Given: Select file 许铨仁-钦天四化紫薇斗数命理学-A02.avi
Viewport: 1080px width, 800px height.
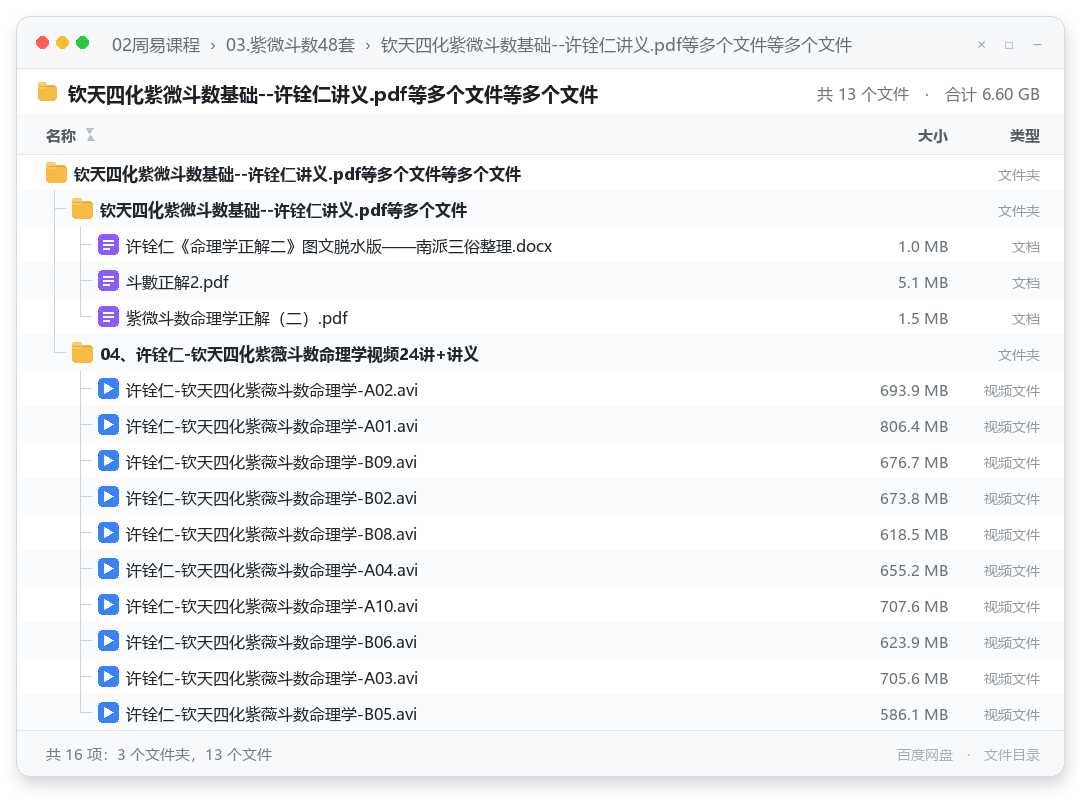Looking at the screenshot, I should click(541, 389).
